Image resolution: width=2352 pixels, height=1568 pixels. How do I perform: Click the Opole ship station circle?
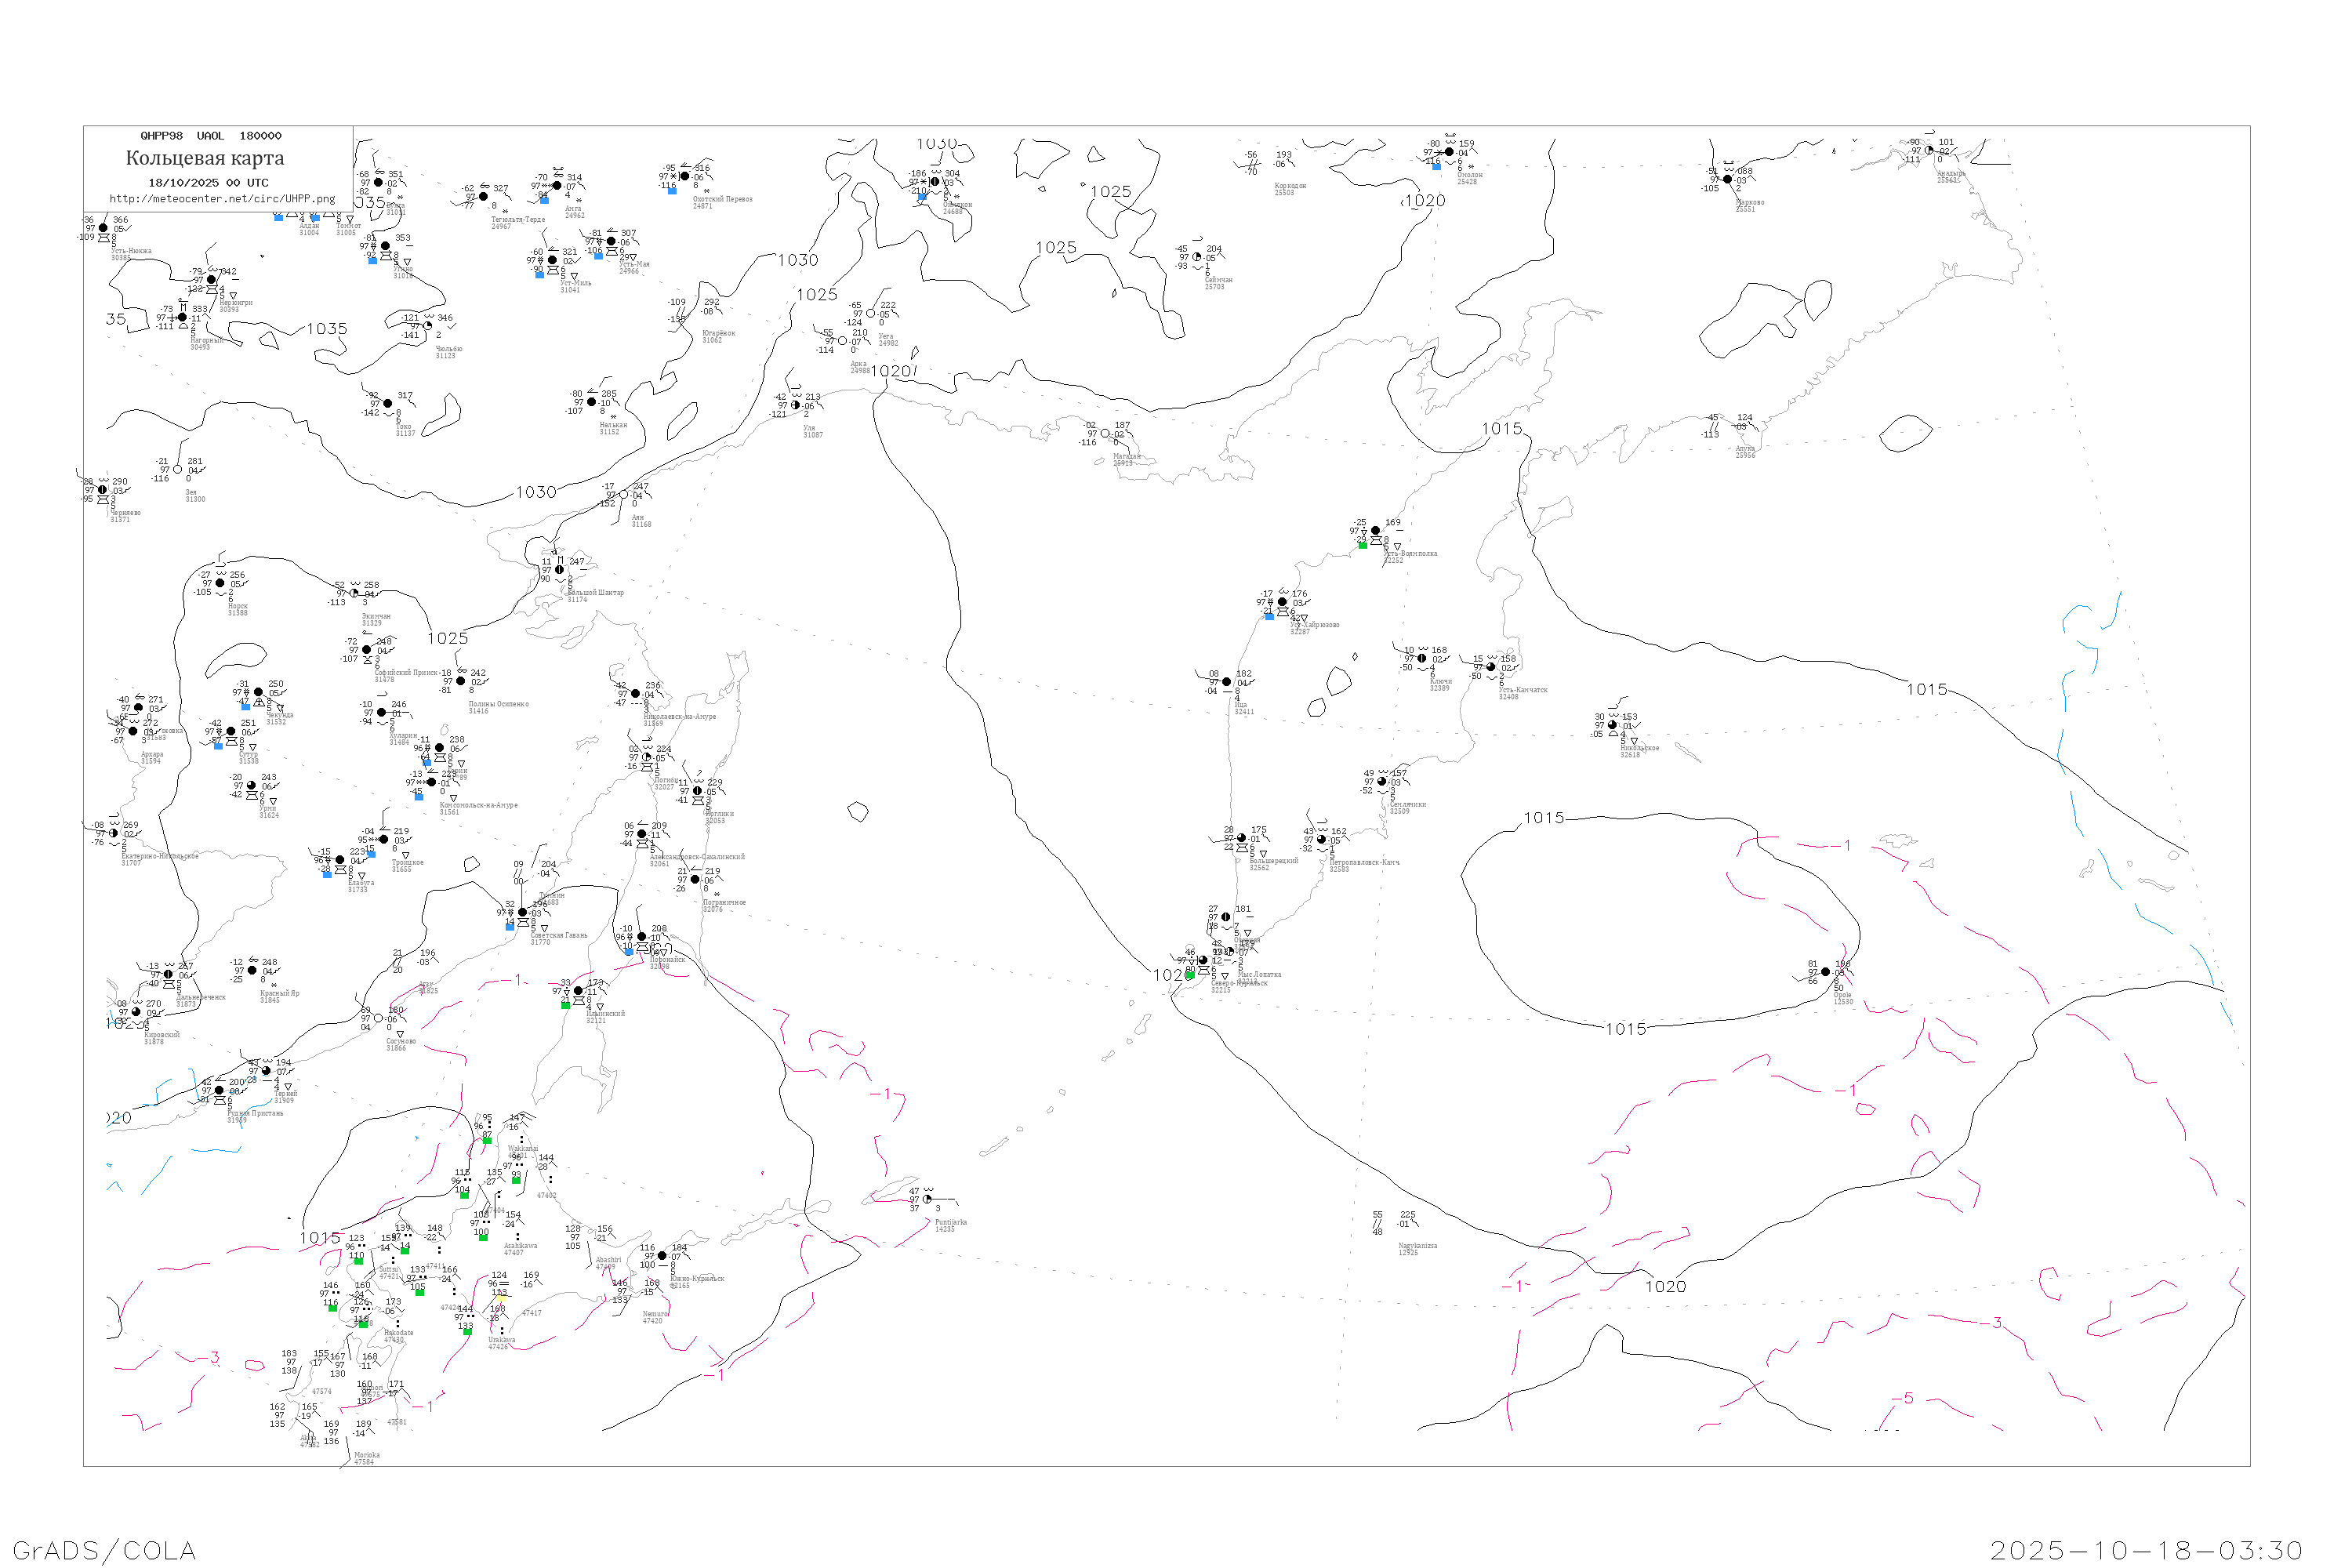pyautogui.click(x=1825, y=972)
